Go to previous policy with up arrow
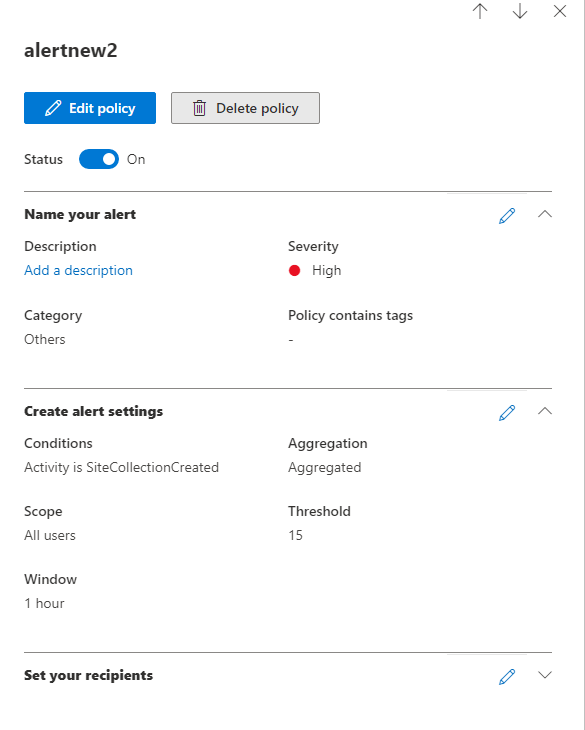The image size is (585, 730). tap(480, 11)
